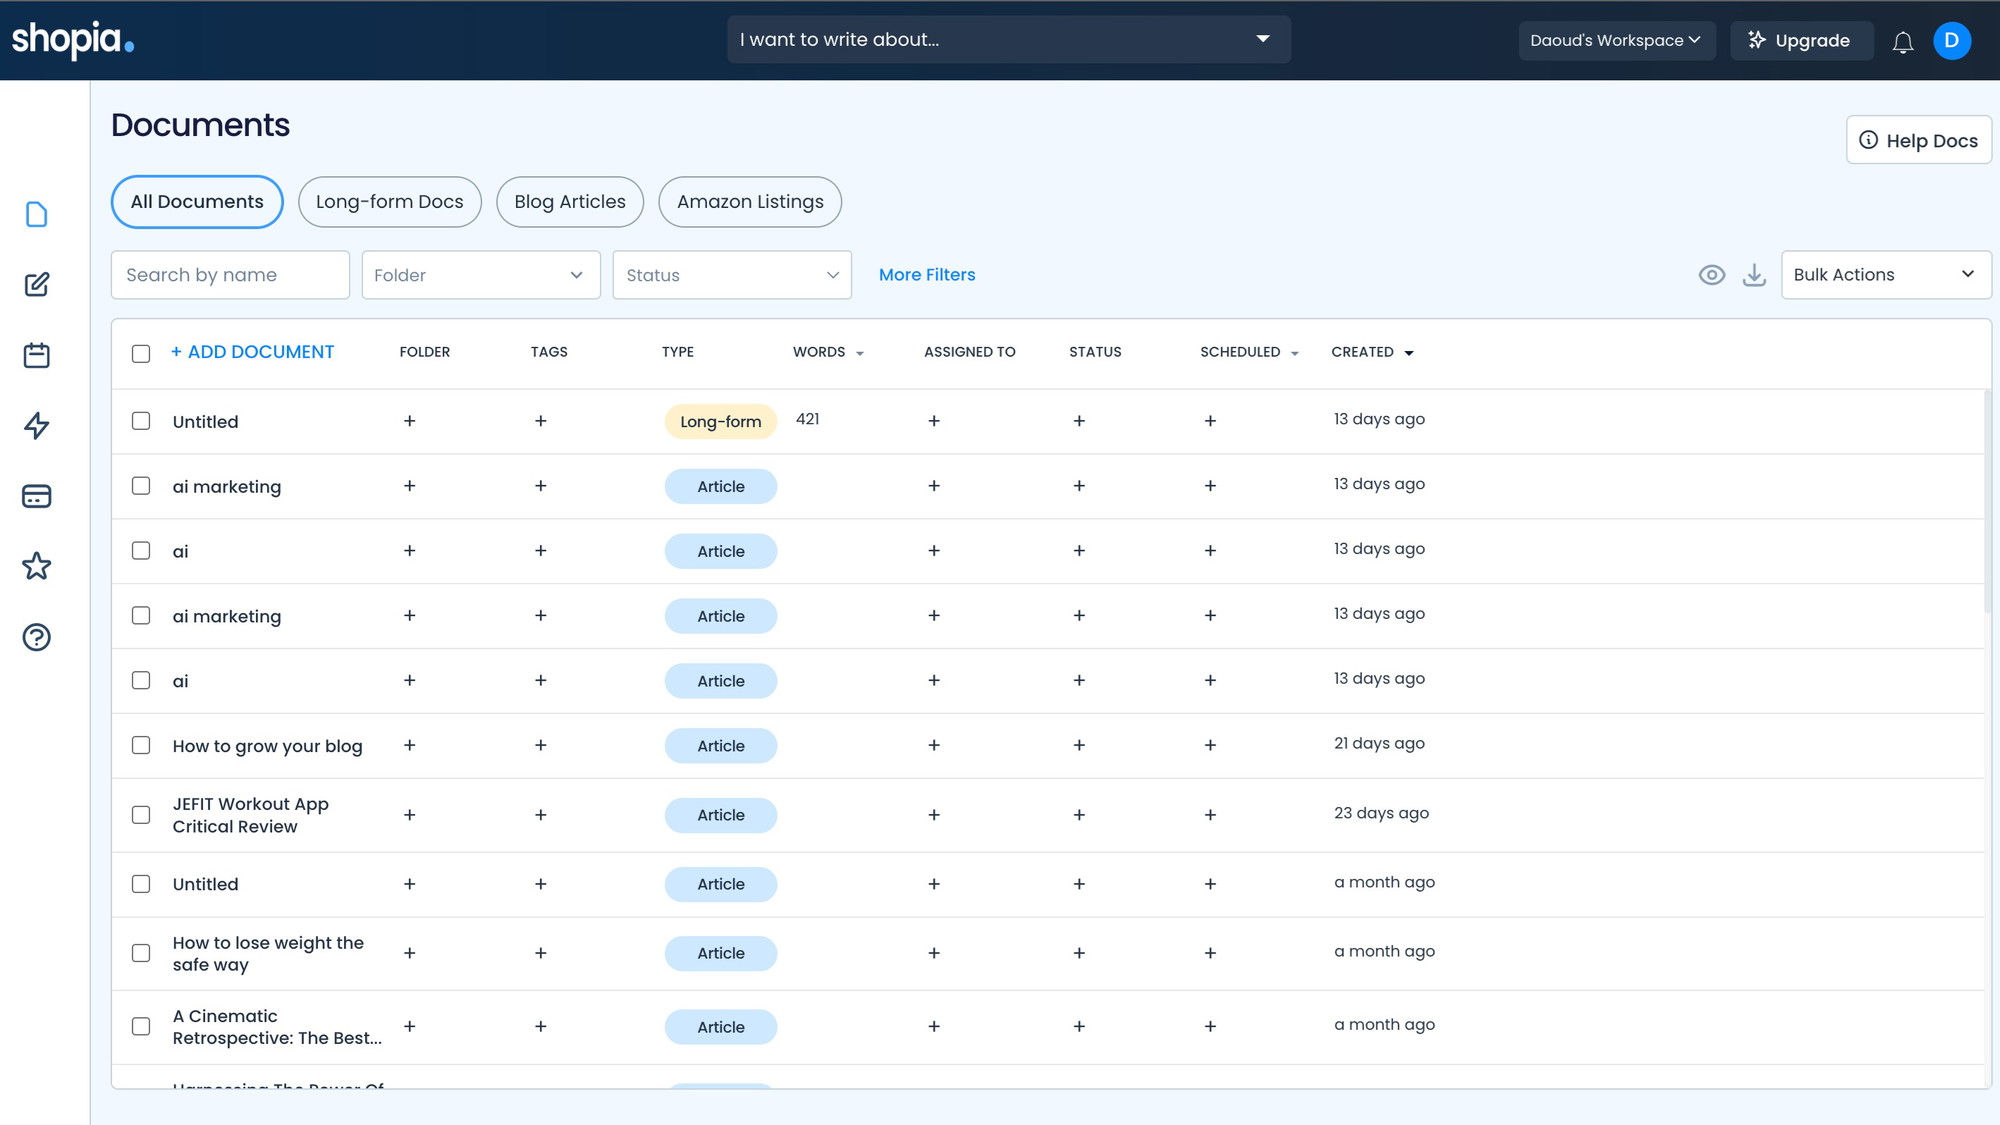Click the Shopia logo
Viewport: 2000px width, 1125px height.
pos(72,40)
